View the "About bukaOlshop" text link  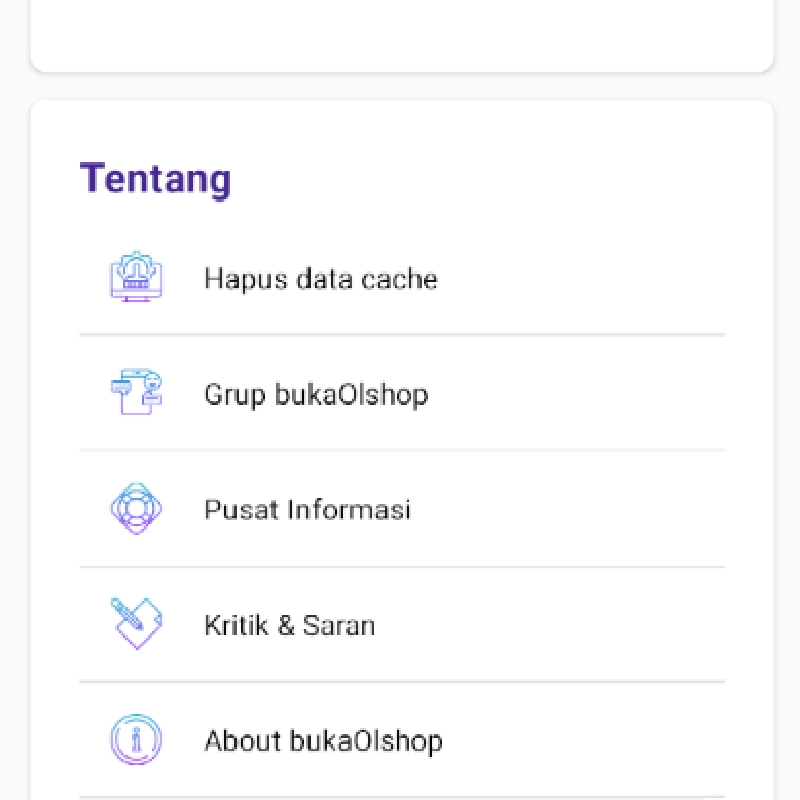tap(323, 741)
